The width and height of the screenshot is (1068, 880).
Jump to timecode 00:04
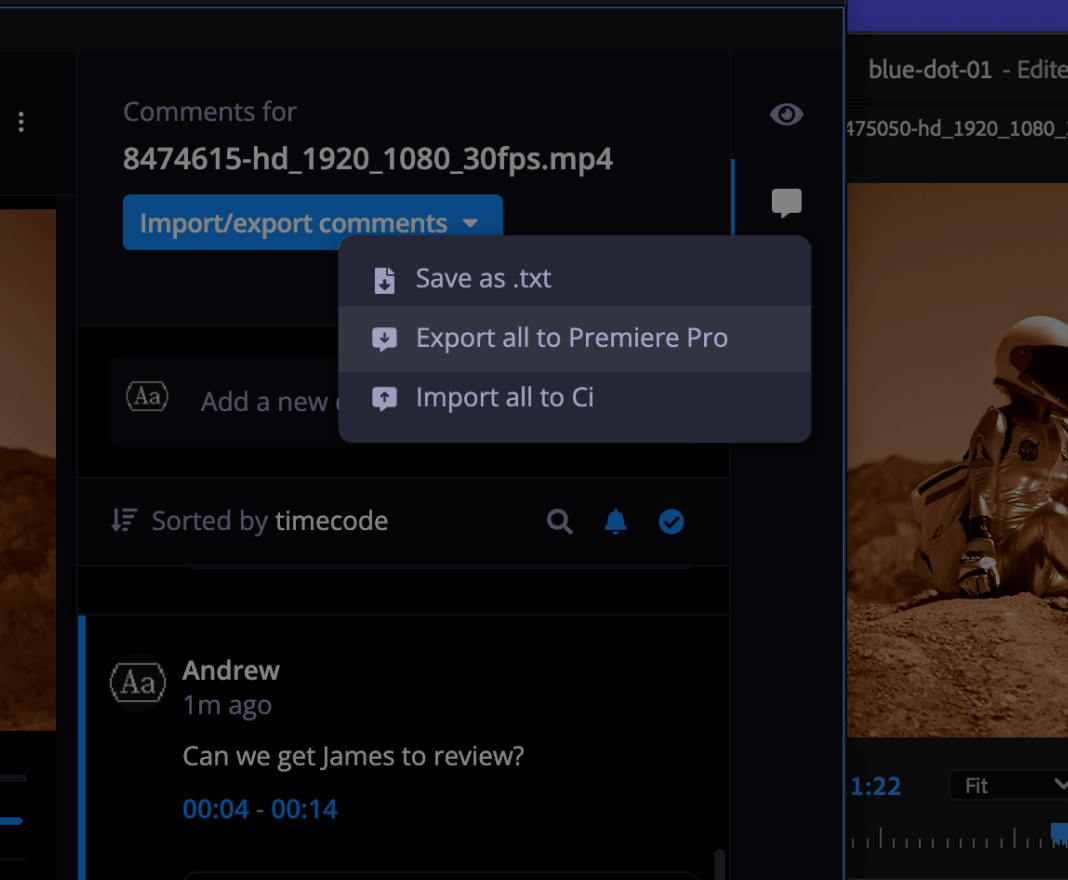pyautogui.click(x=216, y=809)
